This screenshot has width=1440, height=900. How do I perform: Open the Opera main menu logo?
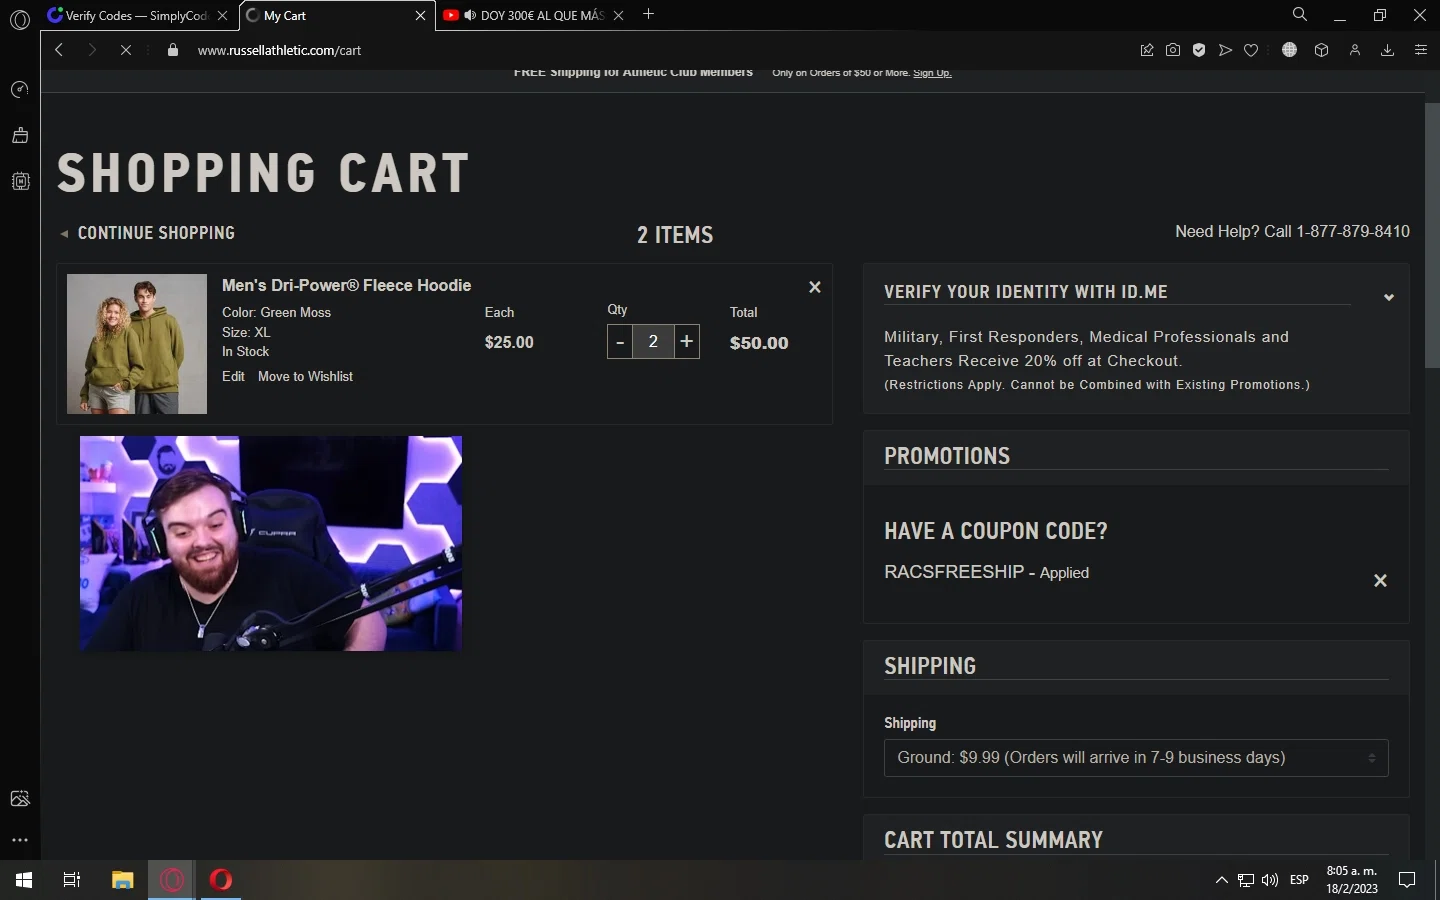[x=20, y=19]
